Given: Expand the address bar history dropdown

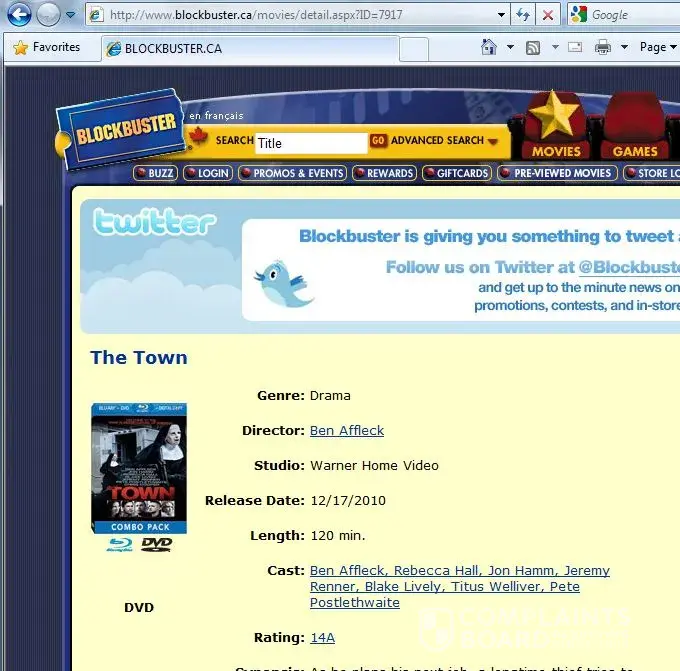Looking at the screenshot, I should click(501, 15).
